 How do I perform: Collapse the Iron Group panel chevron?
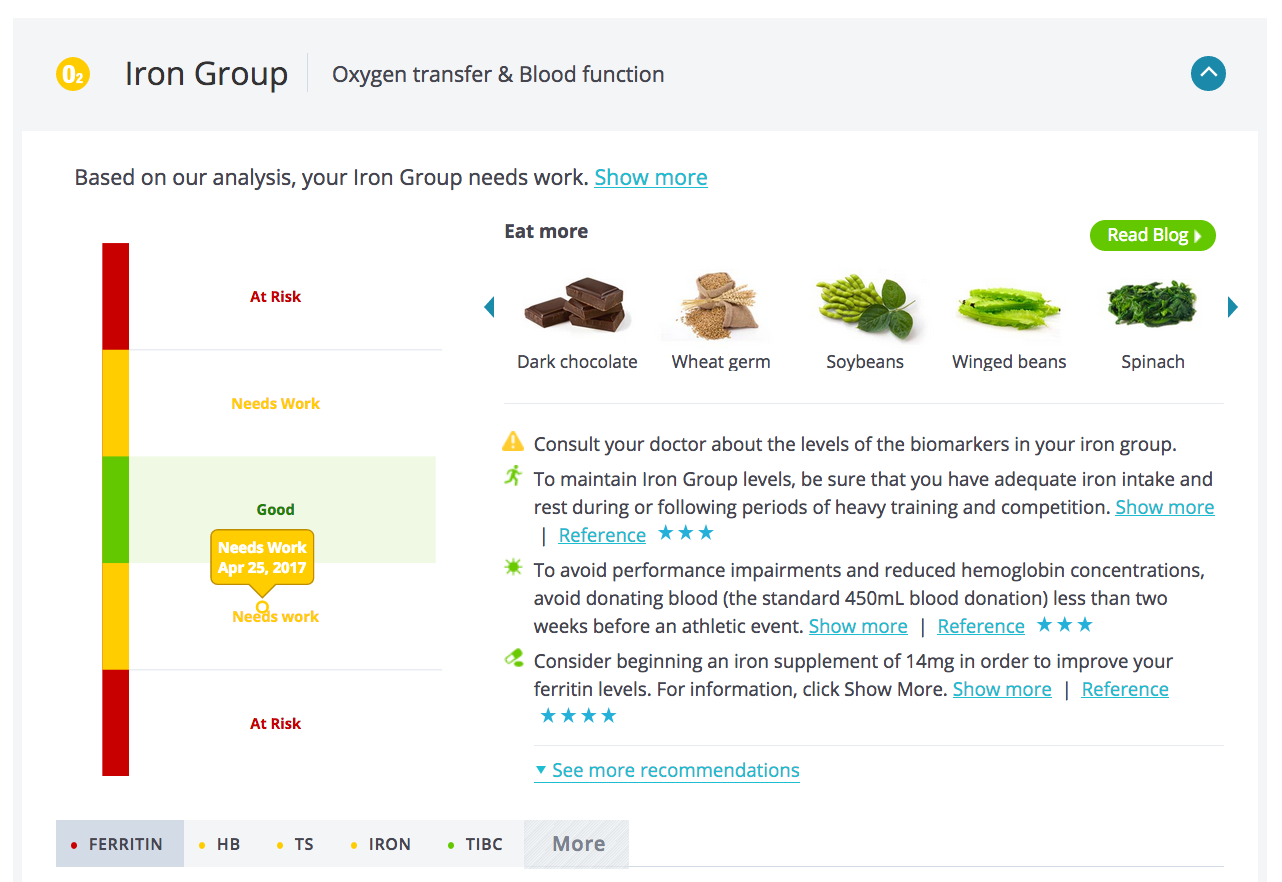[1208, 73]
